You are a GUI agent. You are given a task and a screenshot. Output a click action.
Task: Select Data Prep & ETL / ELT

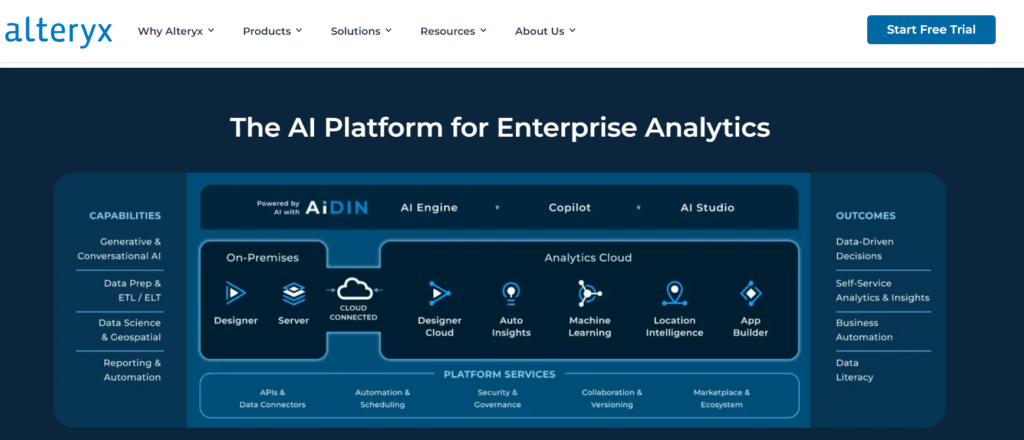132,291
